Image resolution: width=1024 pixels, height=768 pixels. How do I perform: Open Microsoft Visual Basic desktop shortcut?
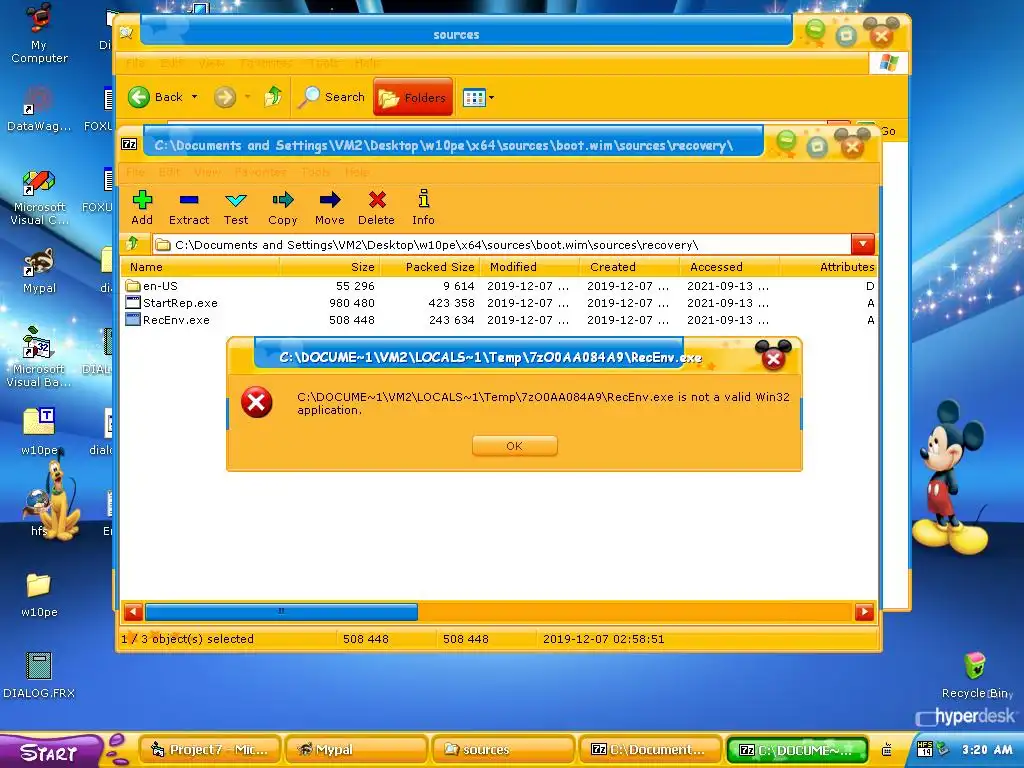click(39, 357)
